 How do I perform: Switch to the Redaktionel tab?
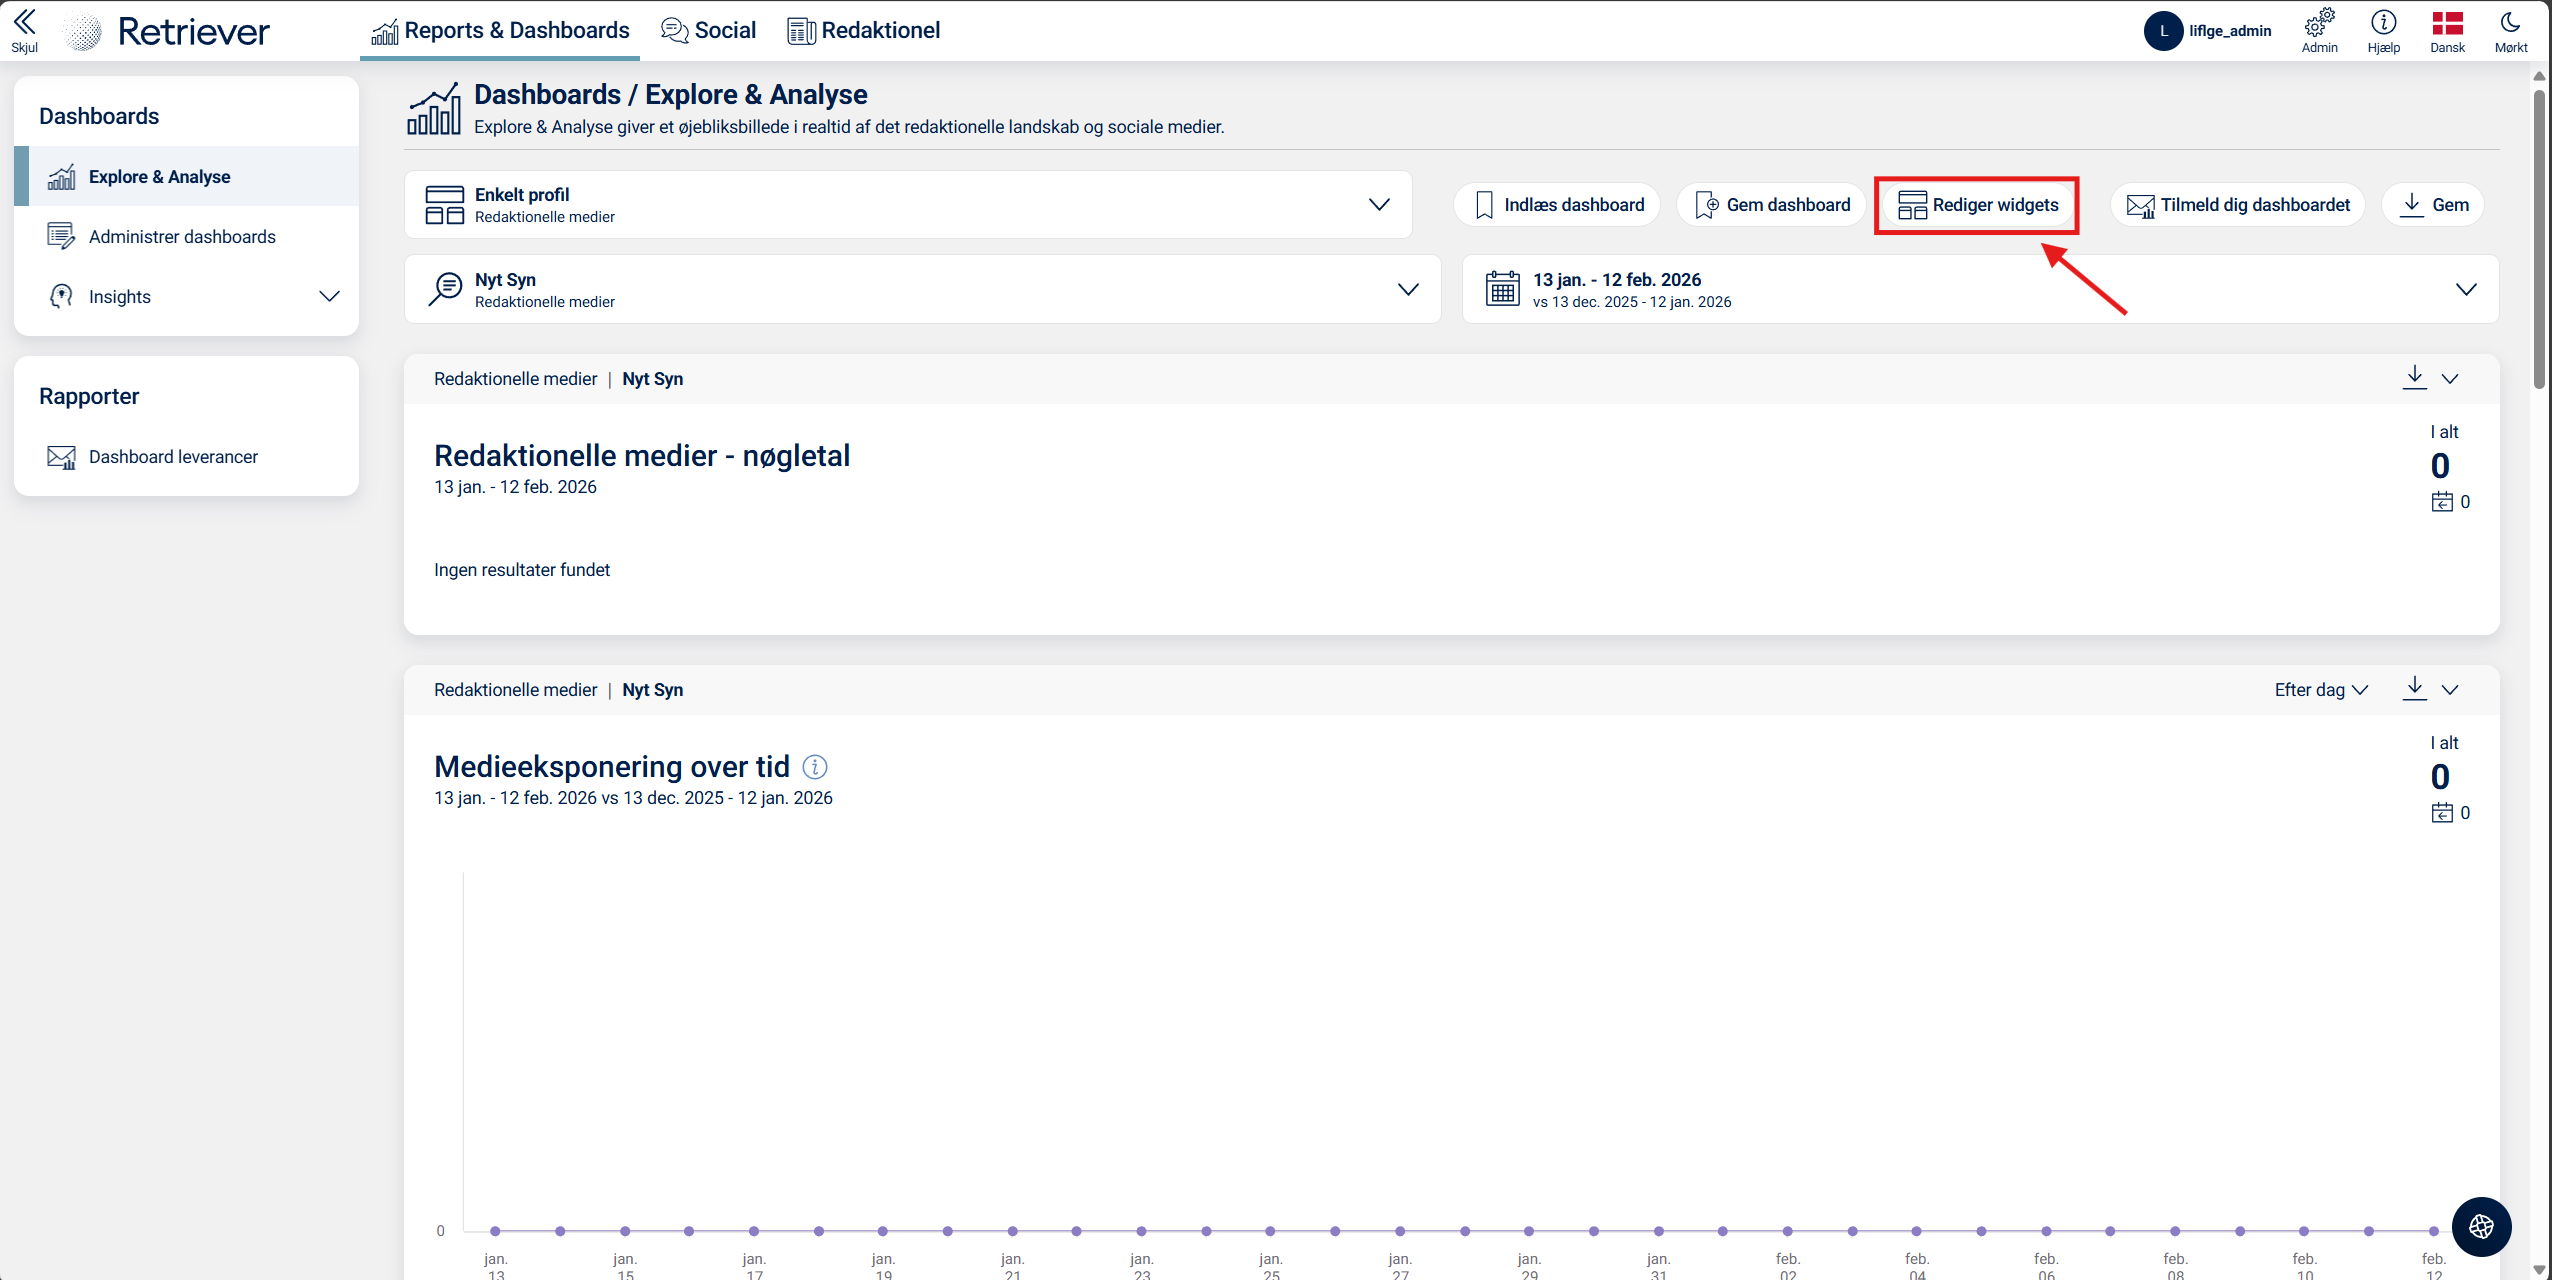pos(864,30)
